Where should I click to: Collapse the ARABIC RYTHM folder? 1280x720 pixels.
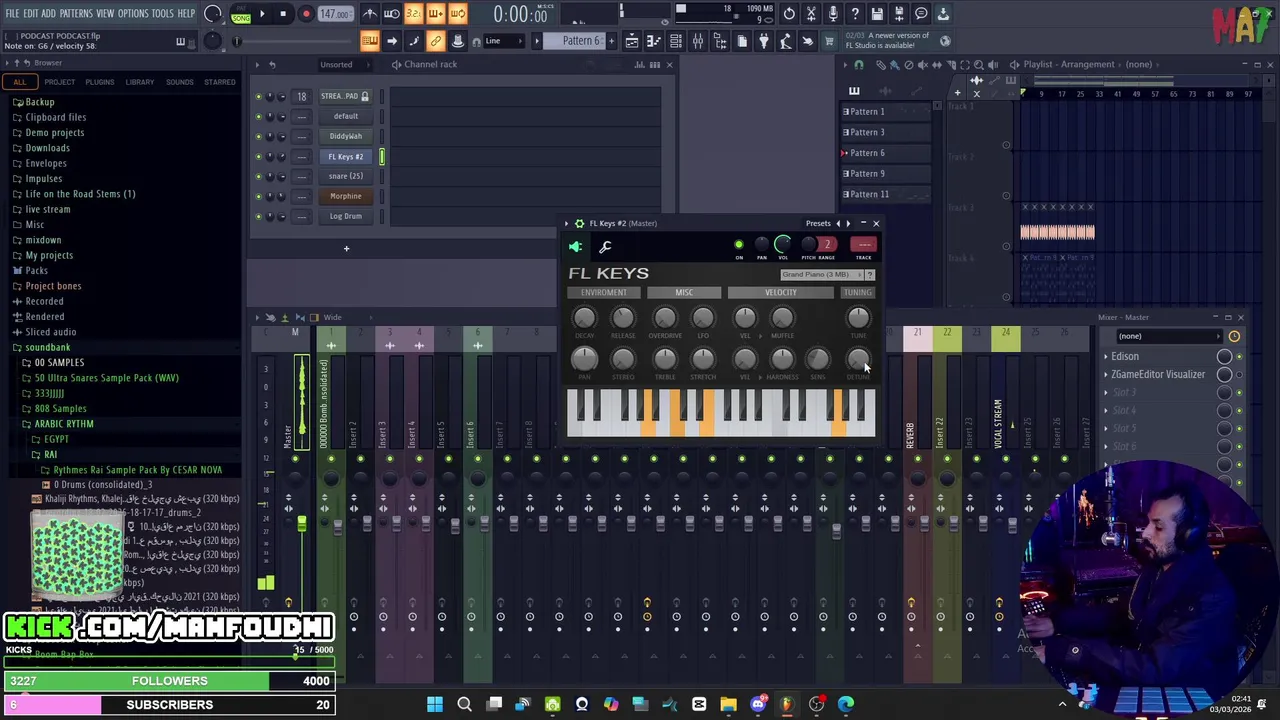(63, 424)
